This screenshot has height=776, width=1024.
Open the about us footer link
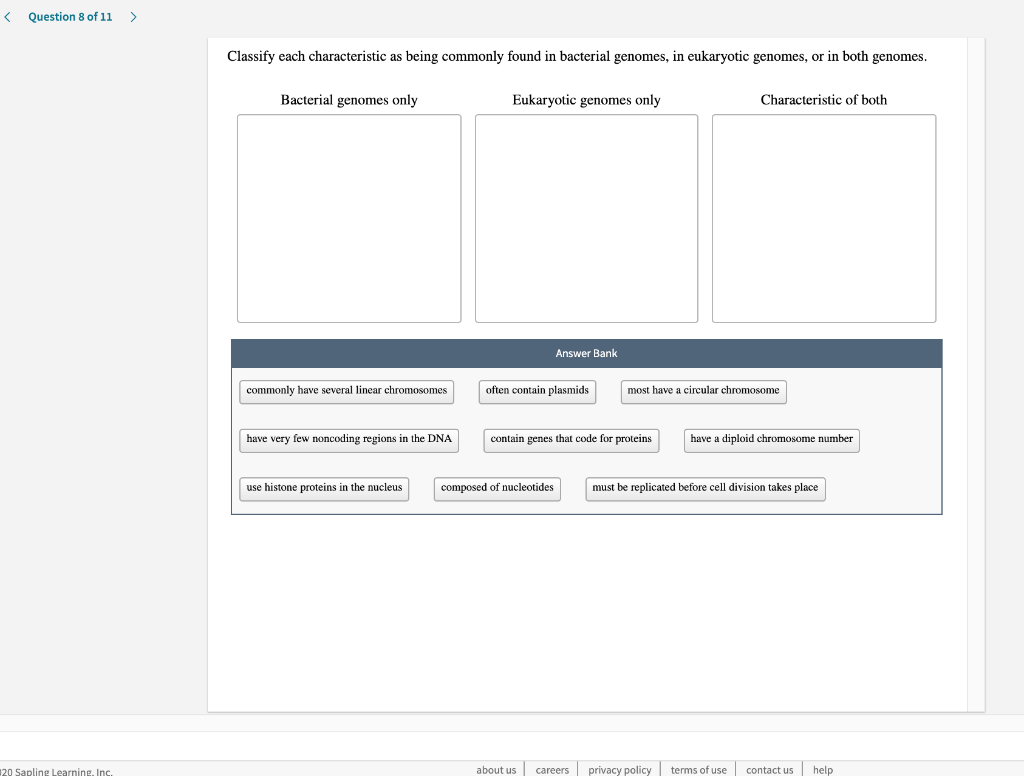click(x=496, y=770)
